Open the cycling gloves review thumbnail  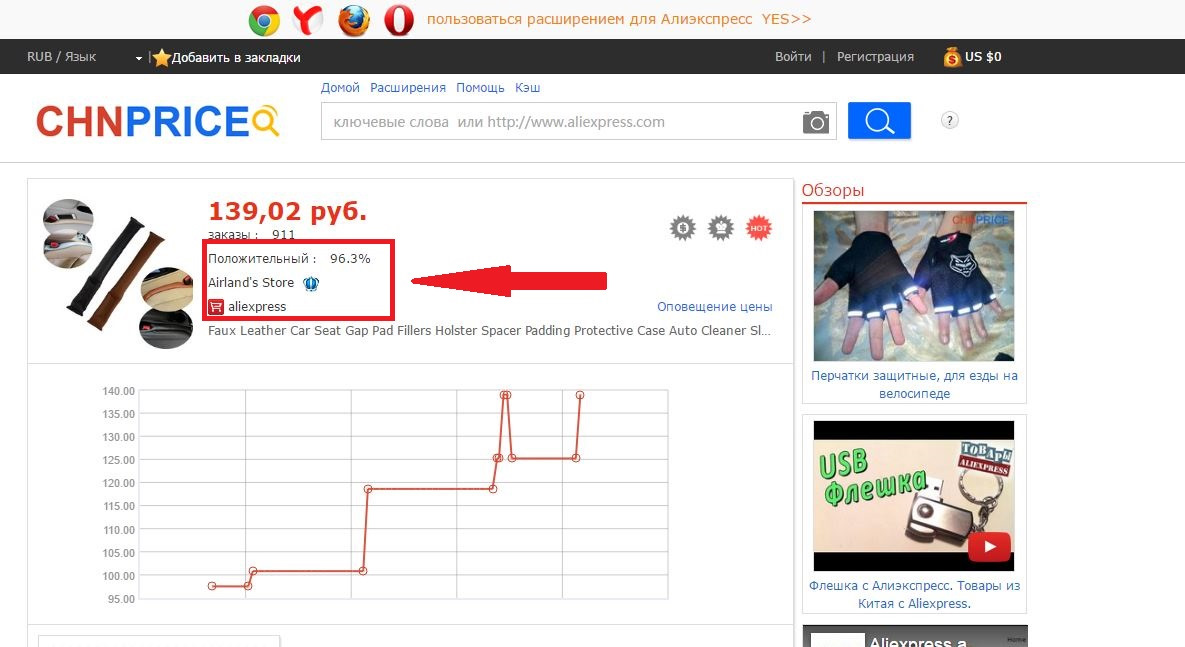click(x=914, y=286)
